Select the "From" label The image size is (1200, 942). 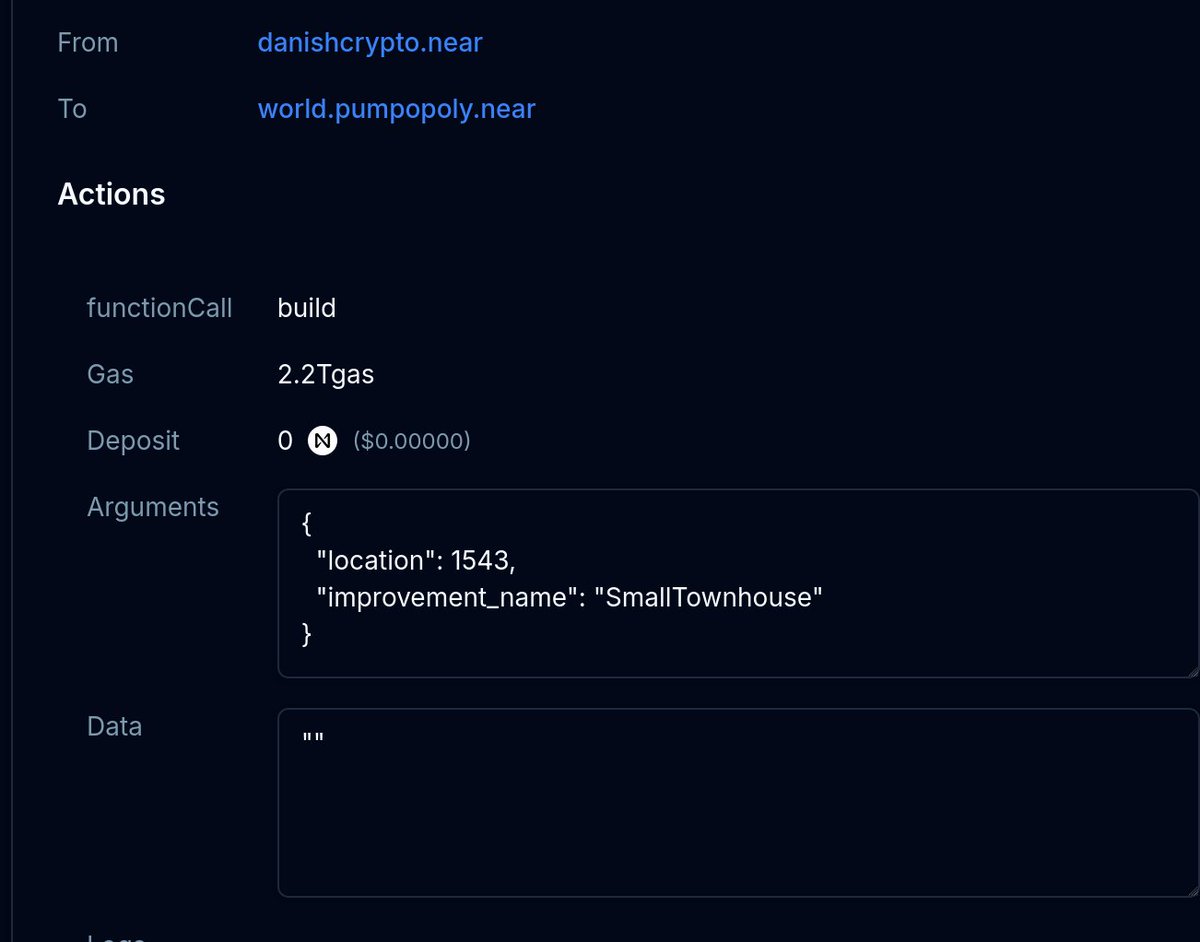point(88,43)
